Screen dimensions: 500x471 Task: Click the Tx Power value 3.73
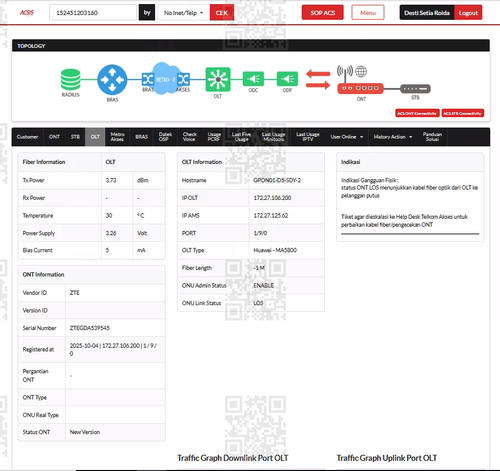click(x=111, y=180)
